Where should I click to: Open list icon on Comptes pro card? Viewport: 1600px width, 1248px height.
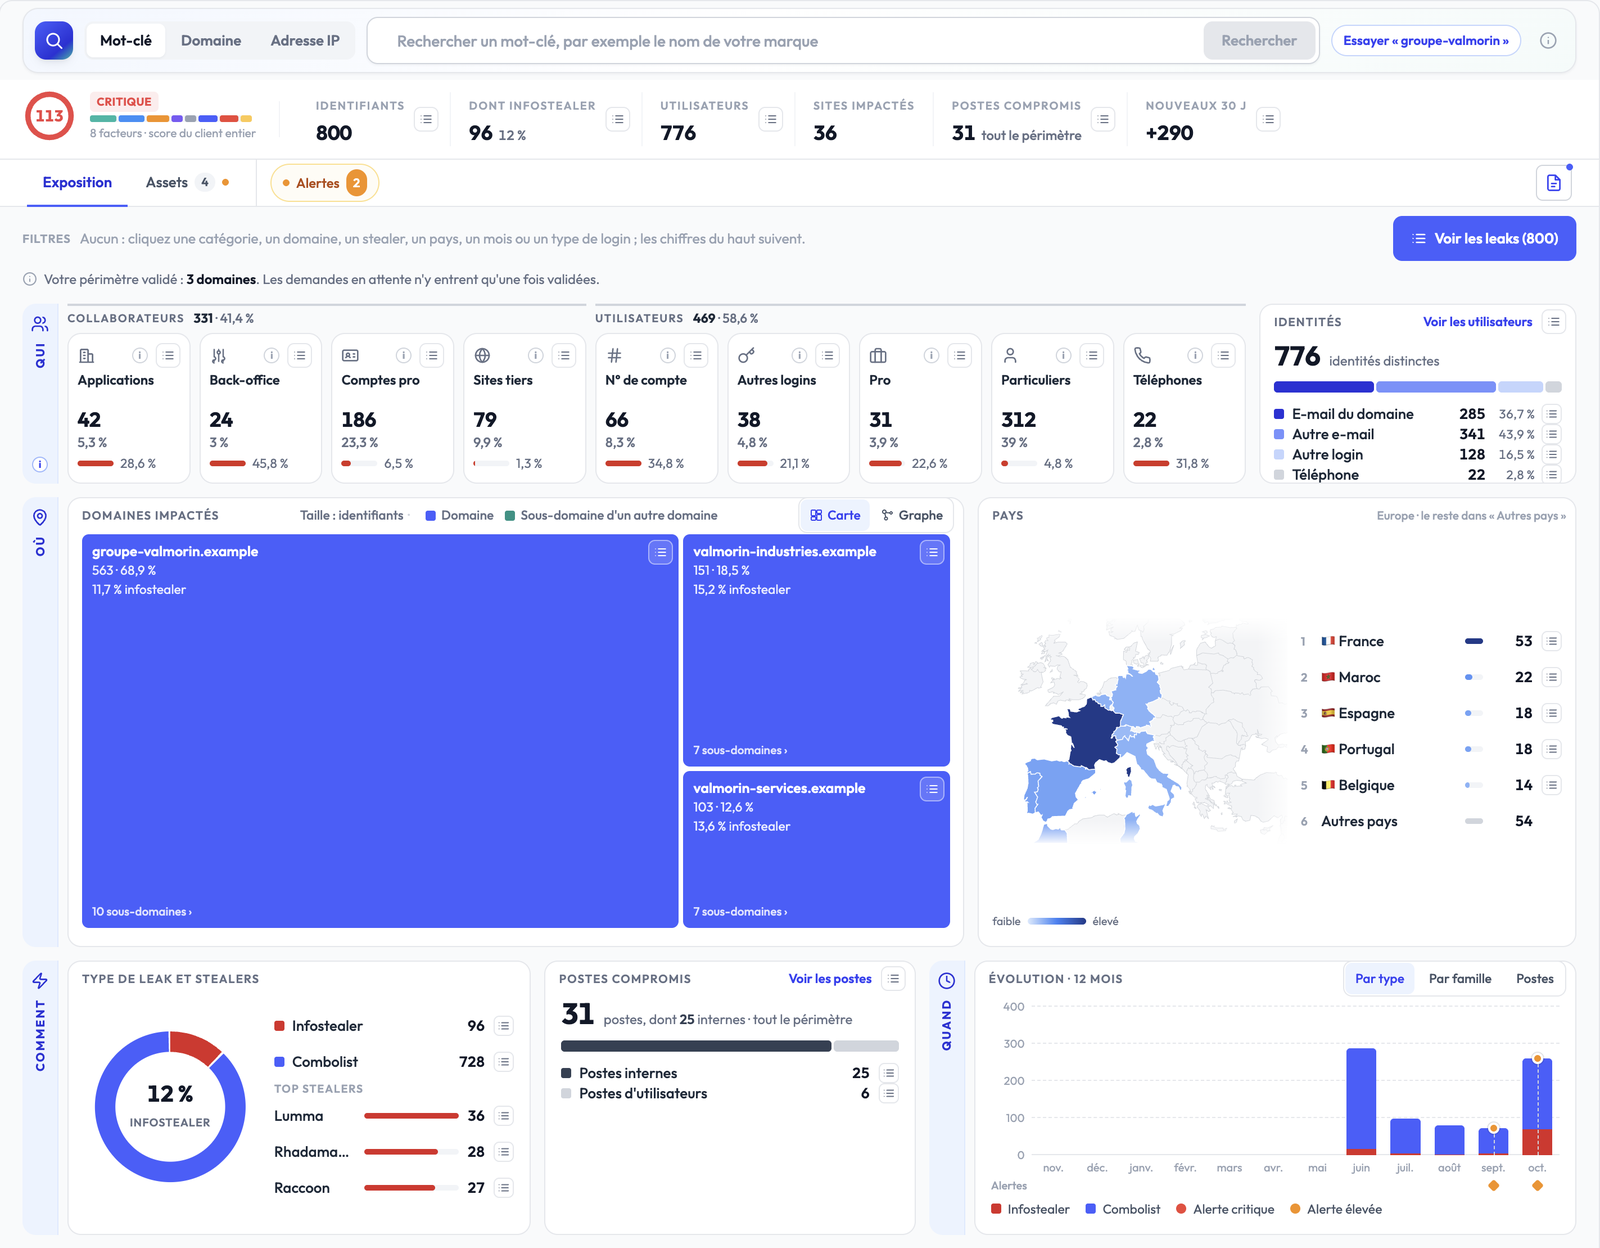[x=432, y=356]
